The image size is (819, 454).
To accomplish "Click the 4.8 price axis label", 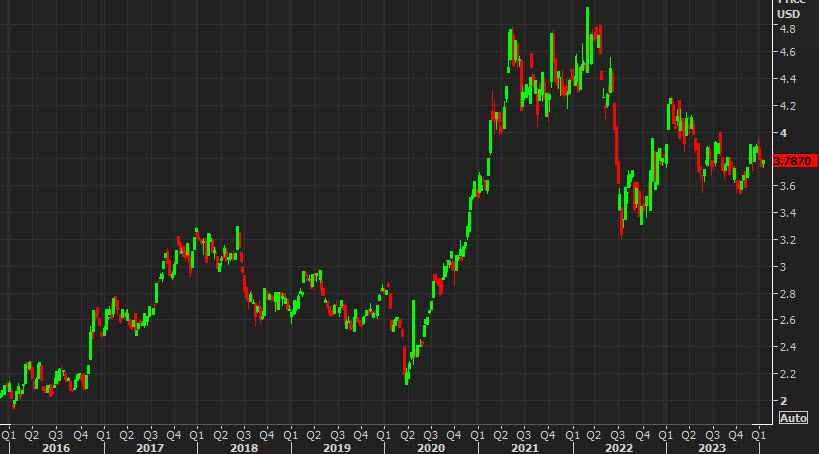I will click(x=788, y=26).
